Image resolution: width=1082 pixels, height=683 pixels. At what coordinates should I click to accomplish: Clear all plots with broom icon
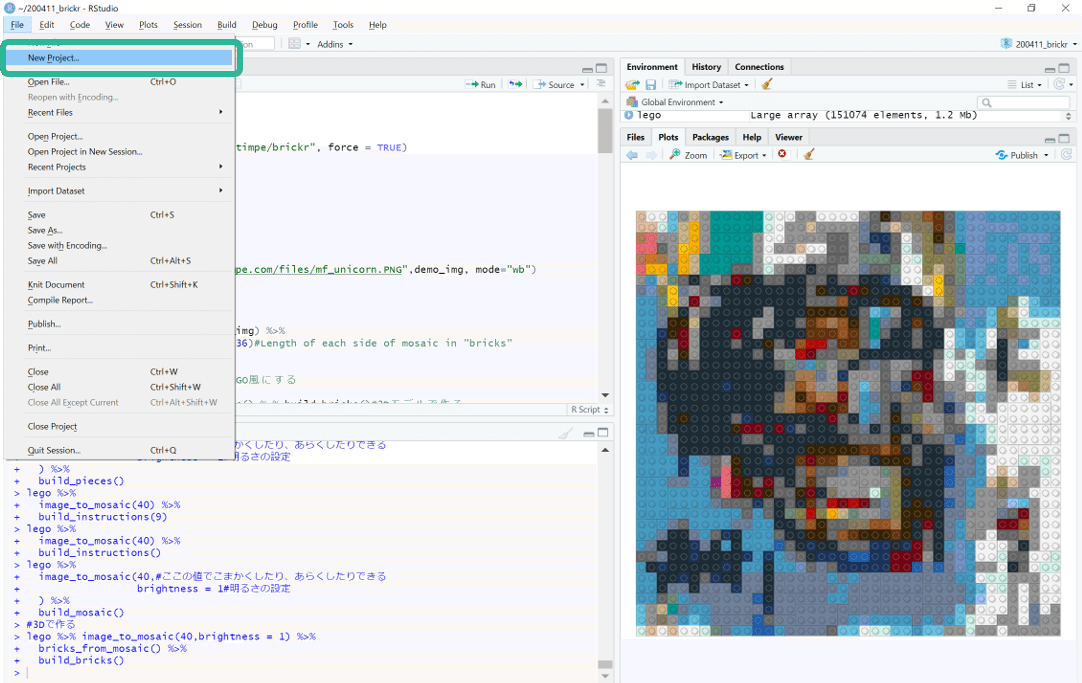[809, 155]
